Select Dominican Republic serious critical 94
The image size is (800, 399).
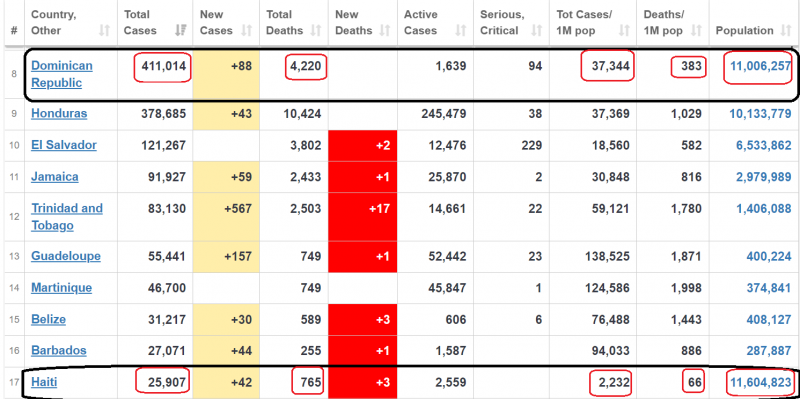point(535,66)
